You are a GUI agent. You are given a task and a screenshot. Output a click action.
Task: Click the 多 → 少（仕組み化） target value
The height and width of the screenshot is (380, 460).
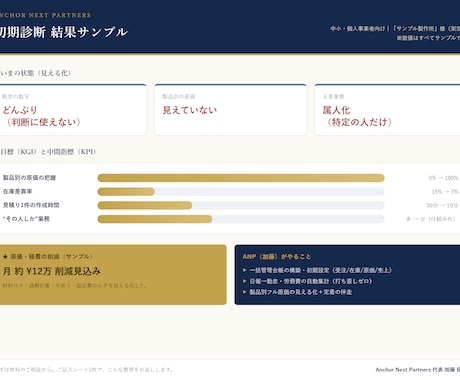click(430, 219)
